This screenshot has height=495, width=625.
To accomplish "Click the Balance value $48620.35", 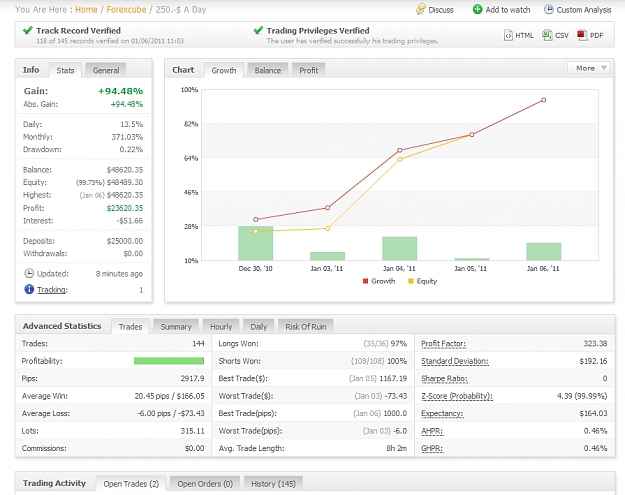I will (125, 170).
